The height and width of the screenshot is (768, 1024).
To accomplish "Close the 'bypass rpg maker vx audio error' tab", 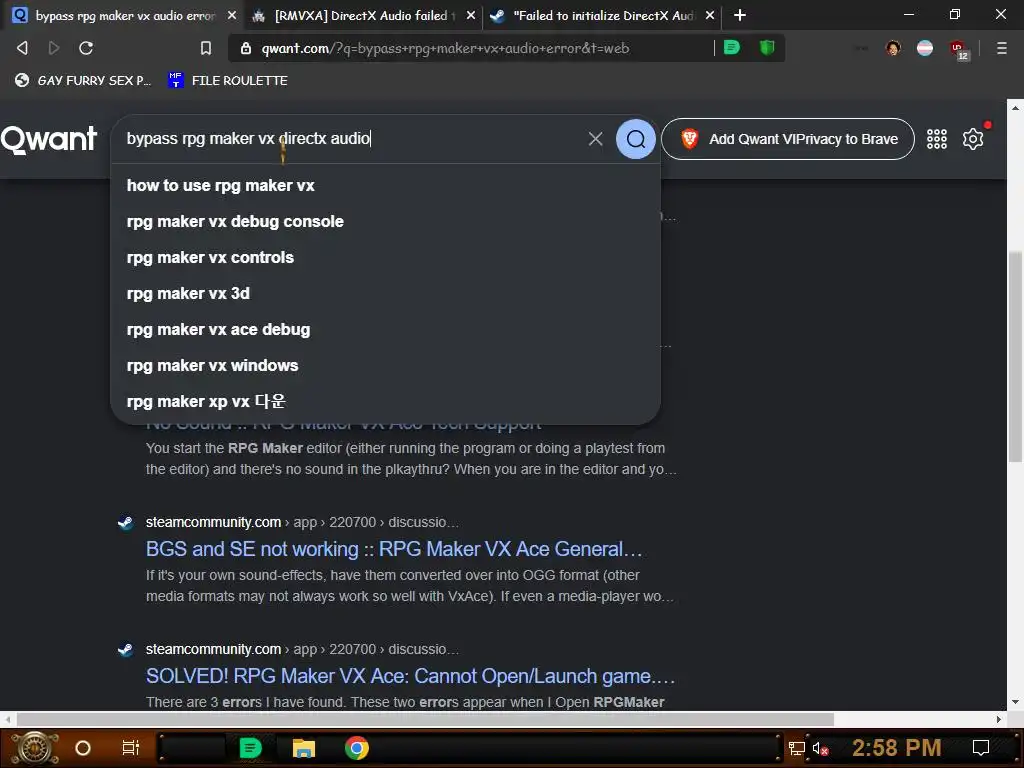I will (232, 15).
